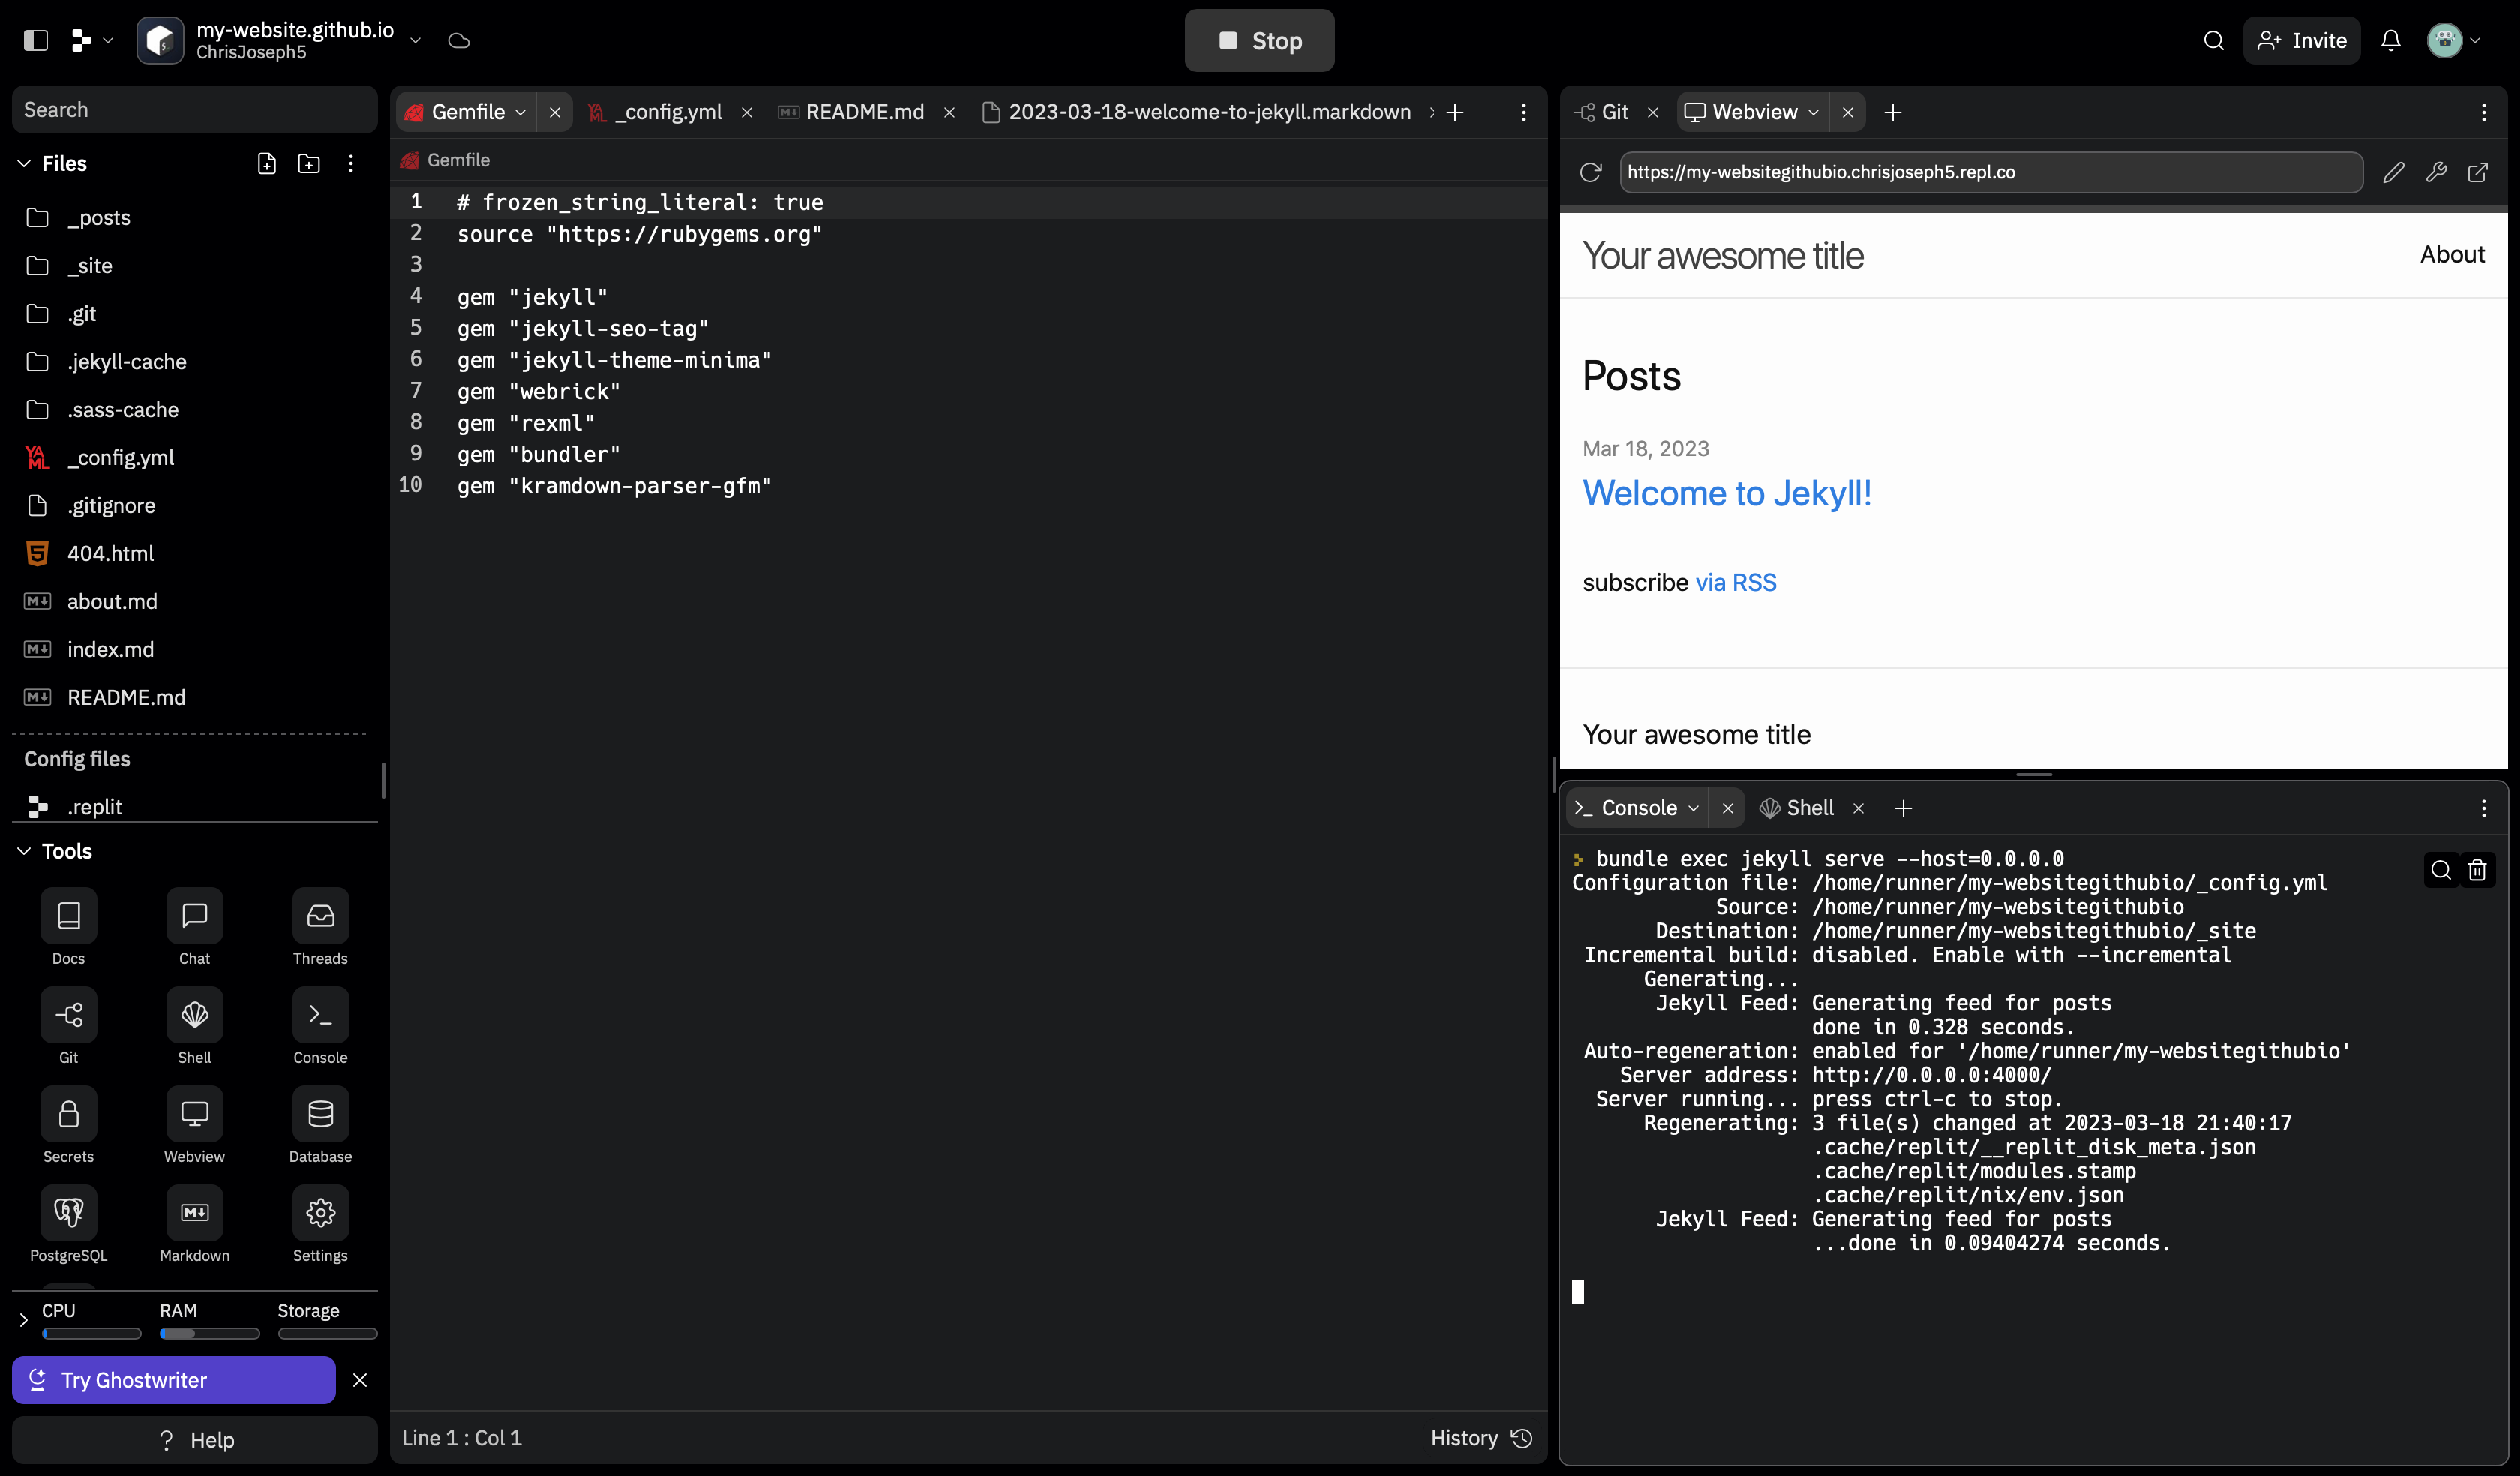Viewport: 2520px width, 1476px height.
Task: Open Help
Action: 194,1440
